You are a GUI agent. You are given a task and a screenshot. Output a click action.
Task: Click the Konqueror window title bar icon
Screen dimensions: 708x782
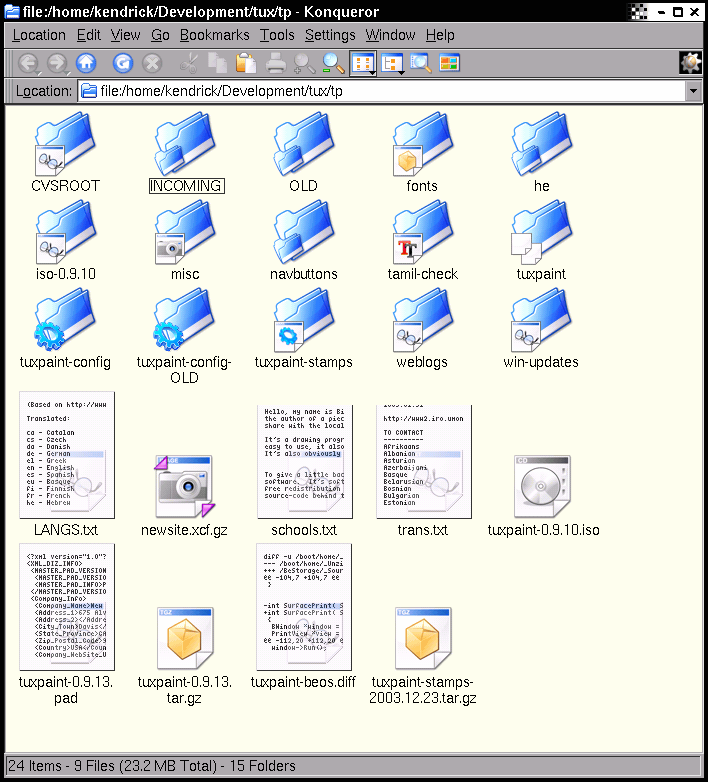[x=11, y=11]
